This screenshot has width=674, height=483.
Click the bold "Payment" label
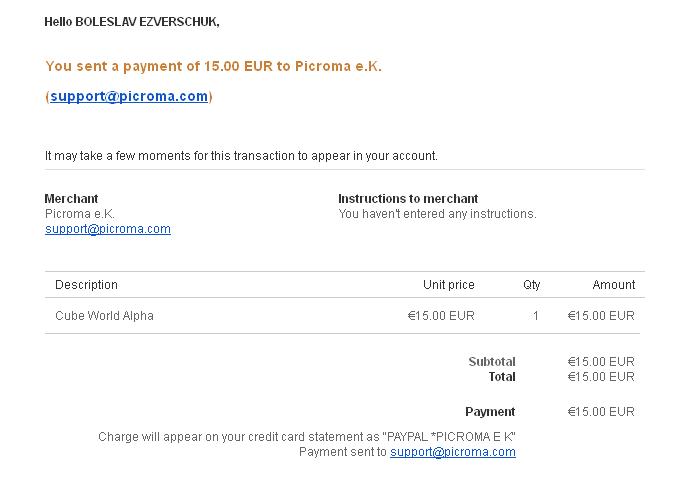490,412
